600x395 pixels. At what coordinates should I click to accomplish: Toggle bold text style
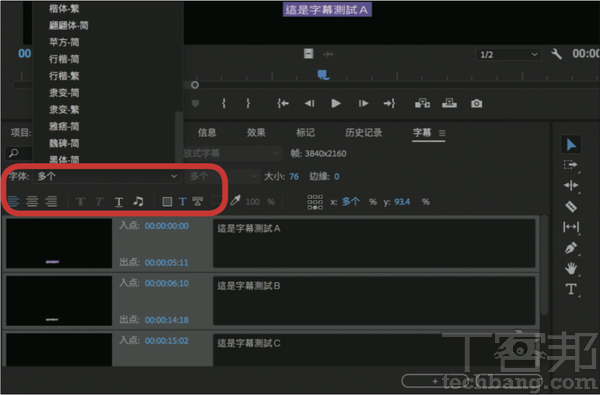click(x=80, y=201)
